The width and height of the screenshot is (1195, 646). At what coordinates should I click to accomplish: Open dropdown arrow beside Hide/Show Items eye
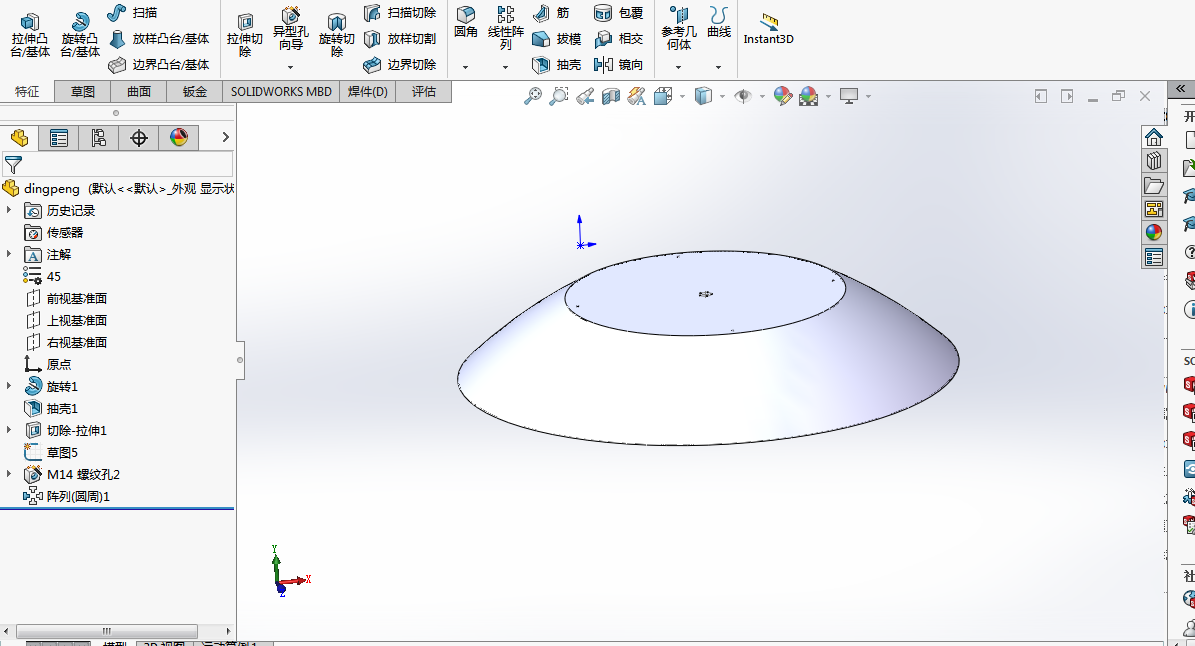coord(761,97)
